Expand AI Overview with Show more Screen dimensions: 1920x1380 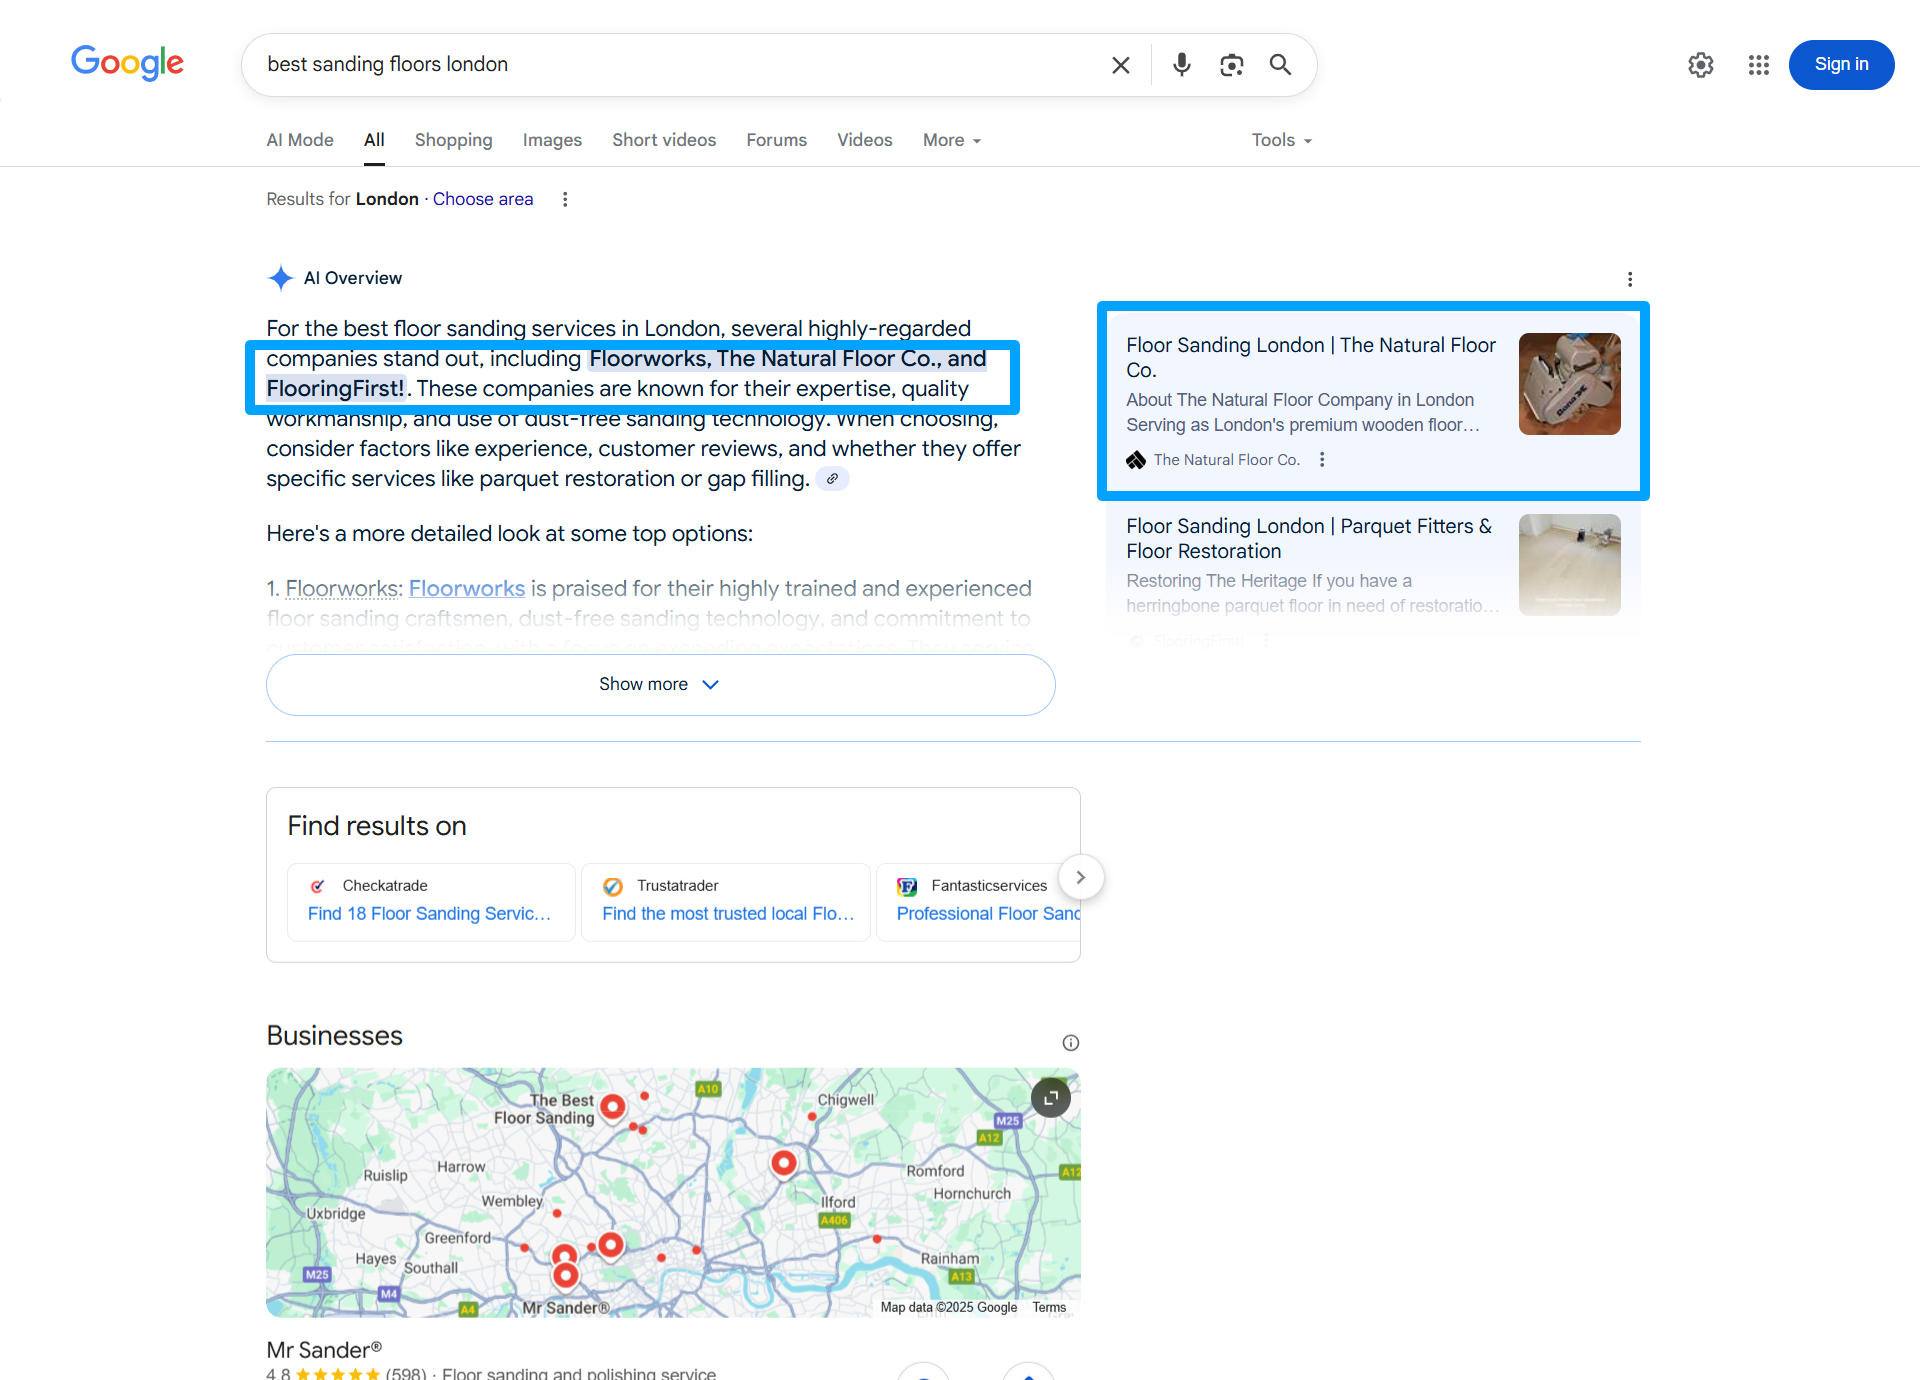tap(660, 685)
